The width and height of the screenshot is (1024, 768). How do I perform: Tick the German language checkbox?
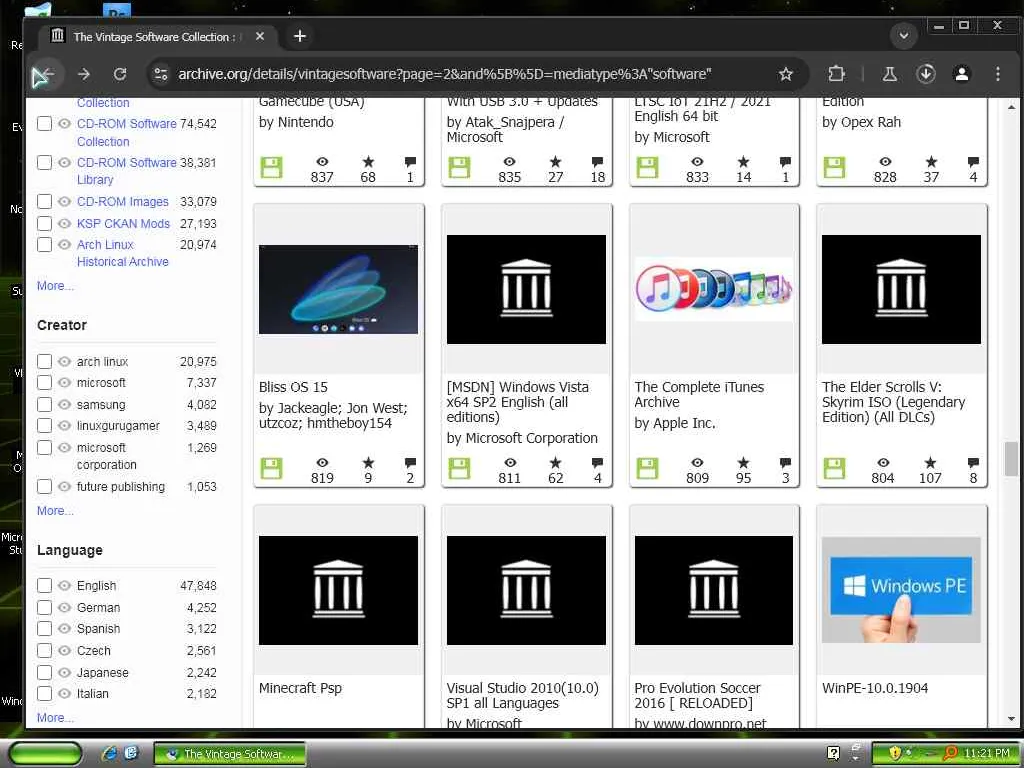(x=44, y=607)
